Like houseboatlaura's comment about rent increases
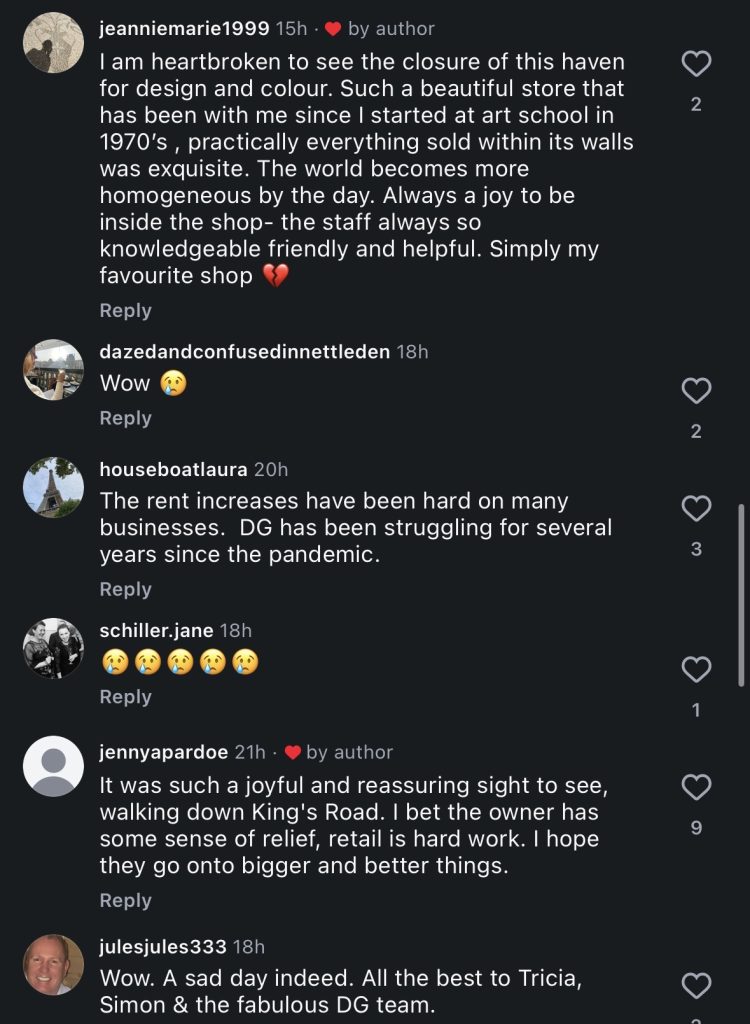 point(696,508)
